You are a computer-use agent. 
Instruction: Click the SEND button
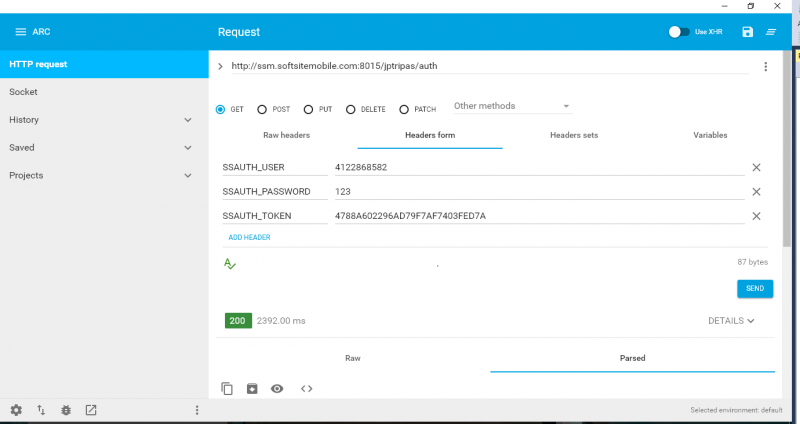pos(755,289)
